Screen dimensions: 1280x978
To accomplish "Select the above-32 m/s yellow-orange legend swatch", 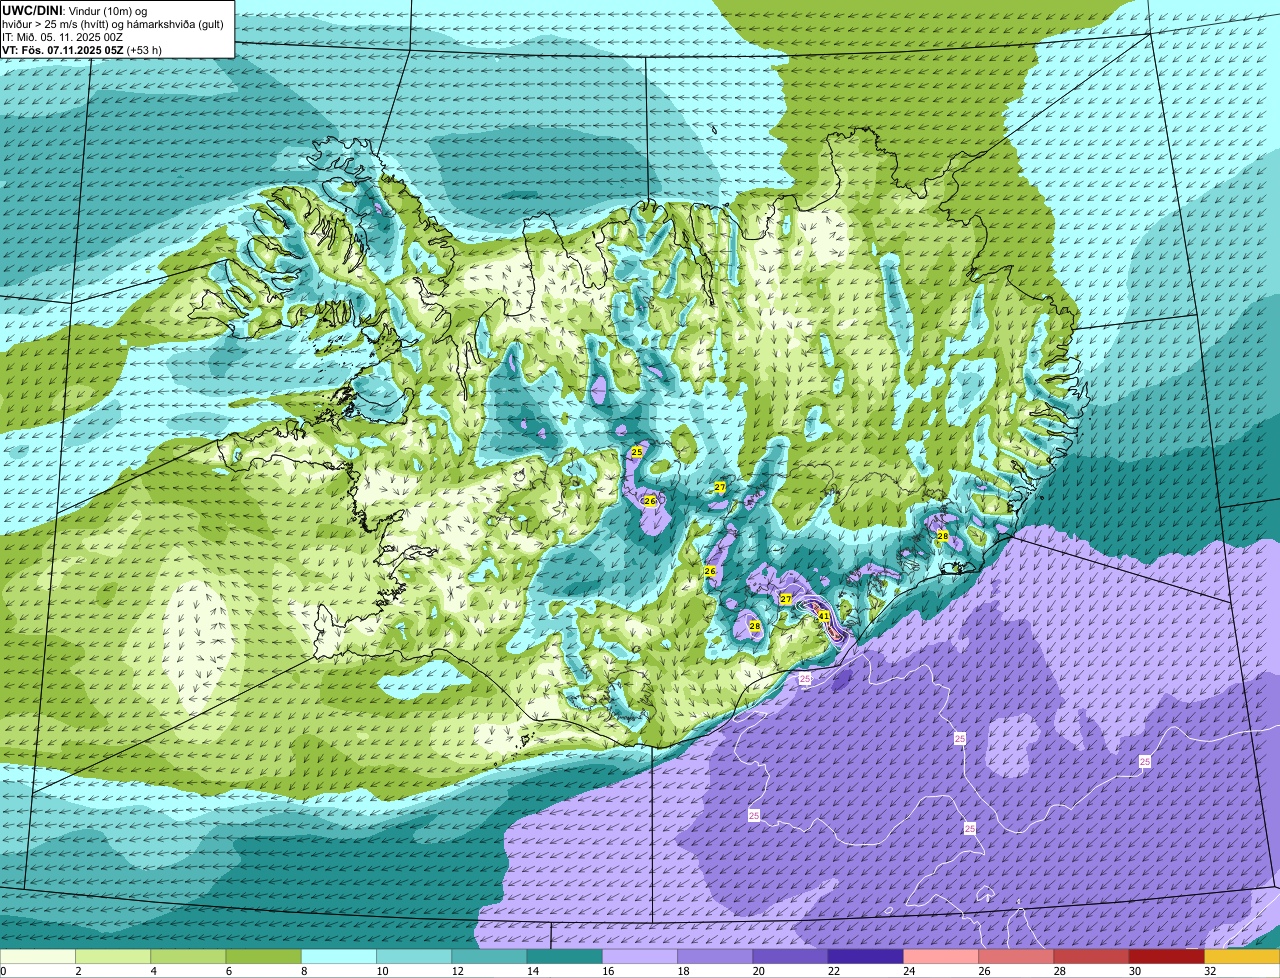I will click(x=1242, y=957).
